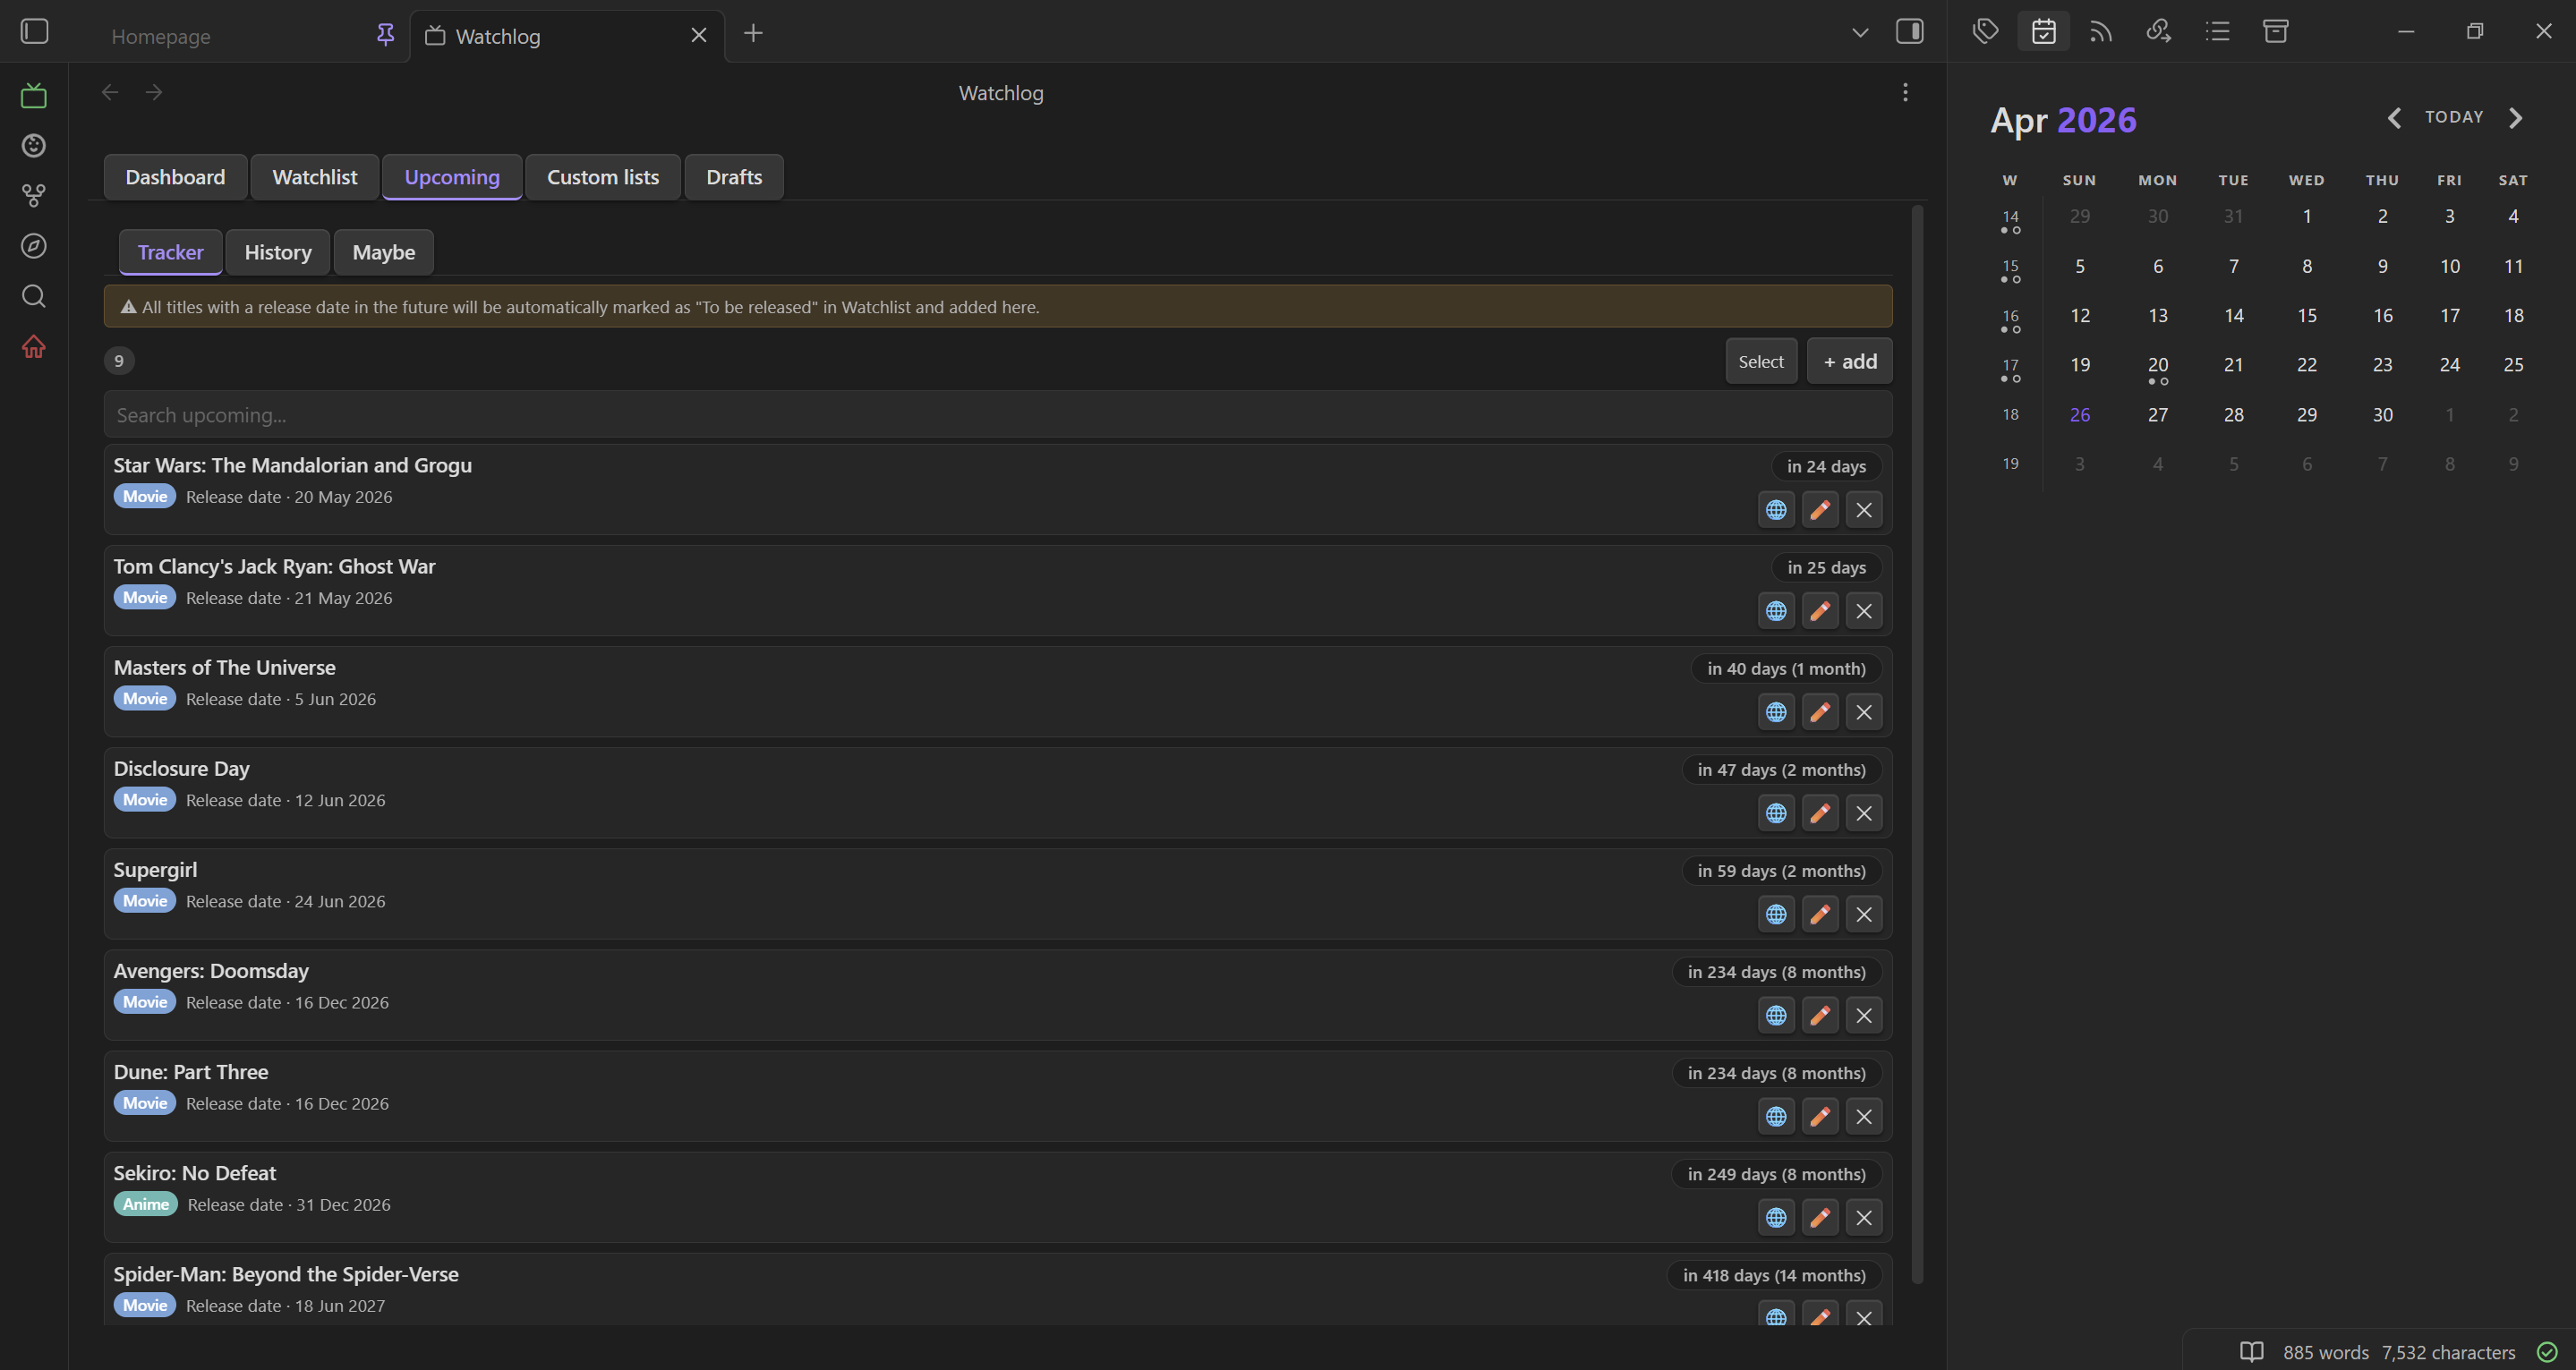The image size is (2576, 1370).
Task: Focus the Search upcoming field
Action: (x=998, y=415)
